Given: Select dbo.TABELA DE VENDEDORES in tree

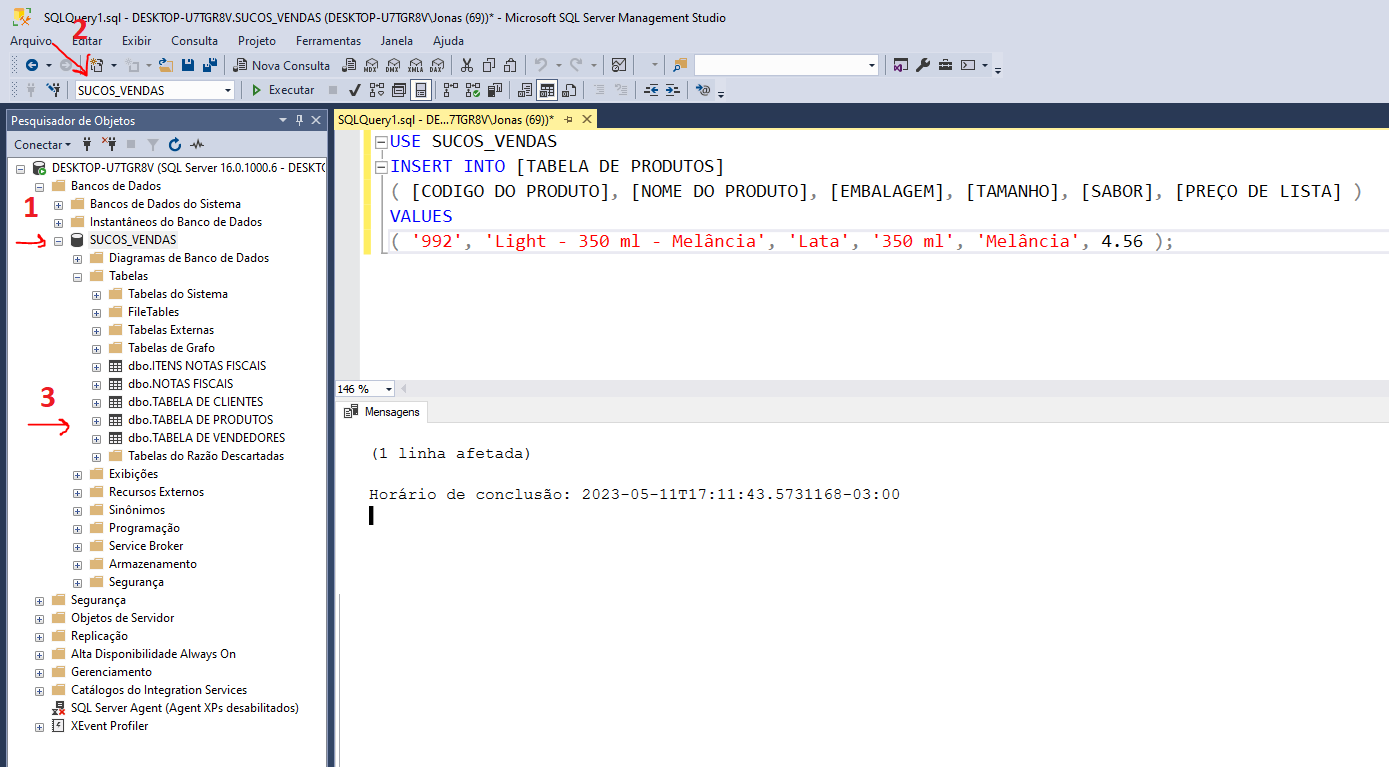Looking at the screenshot, I should (x=207, y=438).
